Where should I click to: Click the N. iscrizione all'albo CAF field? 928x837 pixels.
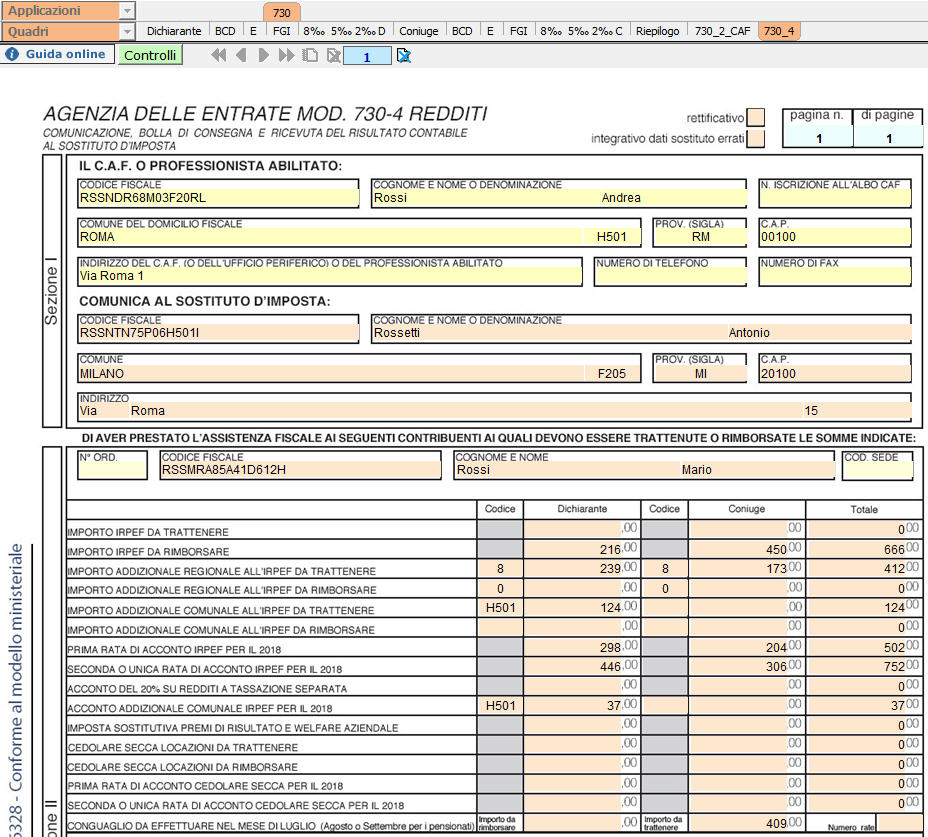[x=834, y=198]
